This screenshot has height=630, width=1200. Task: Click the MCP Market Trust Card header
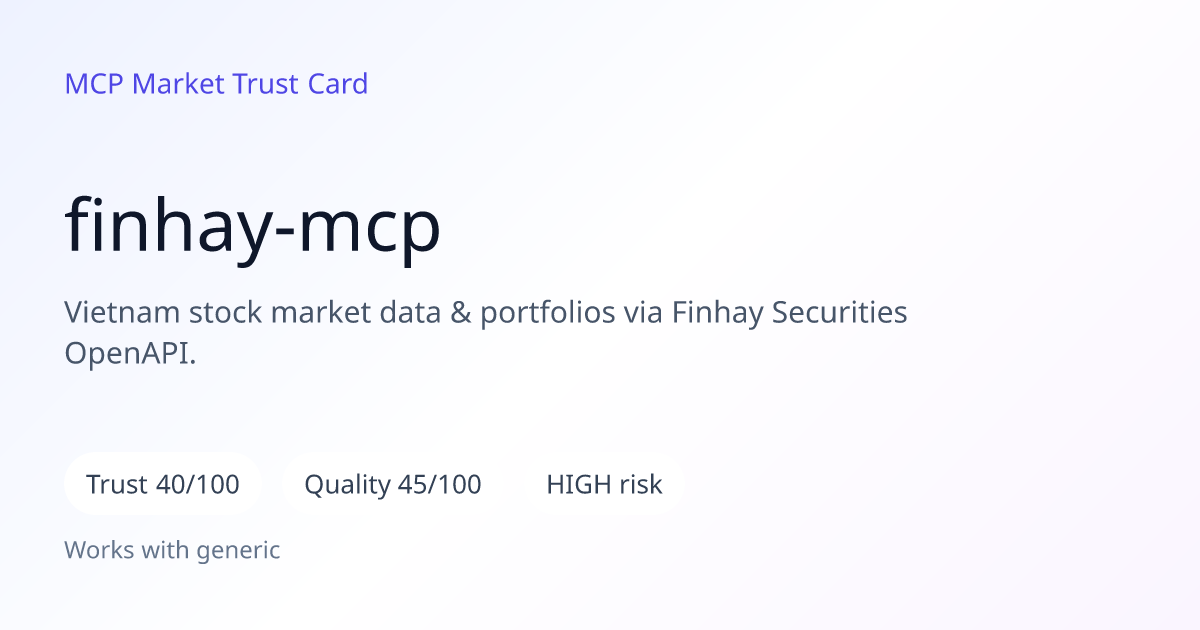(x=216, y=84)
